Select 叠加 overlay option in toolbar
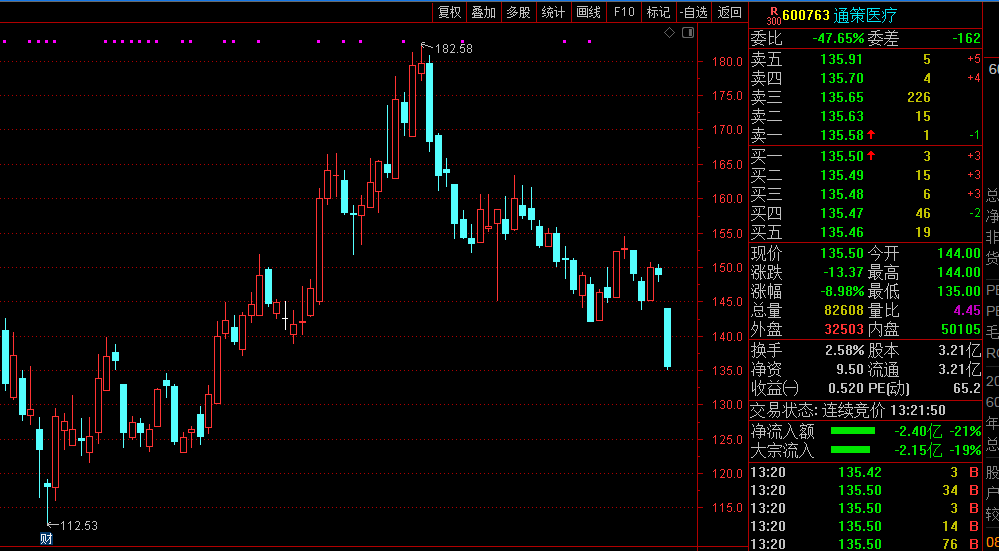This screenshot has height=551, width=999. [484, 12]
